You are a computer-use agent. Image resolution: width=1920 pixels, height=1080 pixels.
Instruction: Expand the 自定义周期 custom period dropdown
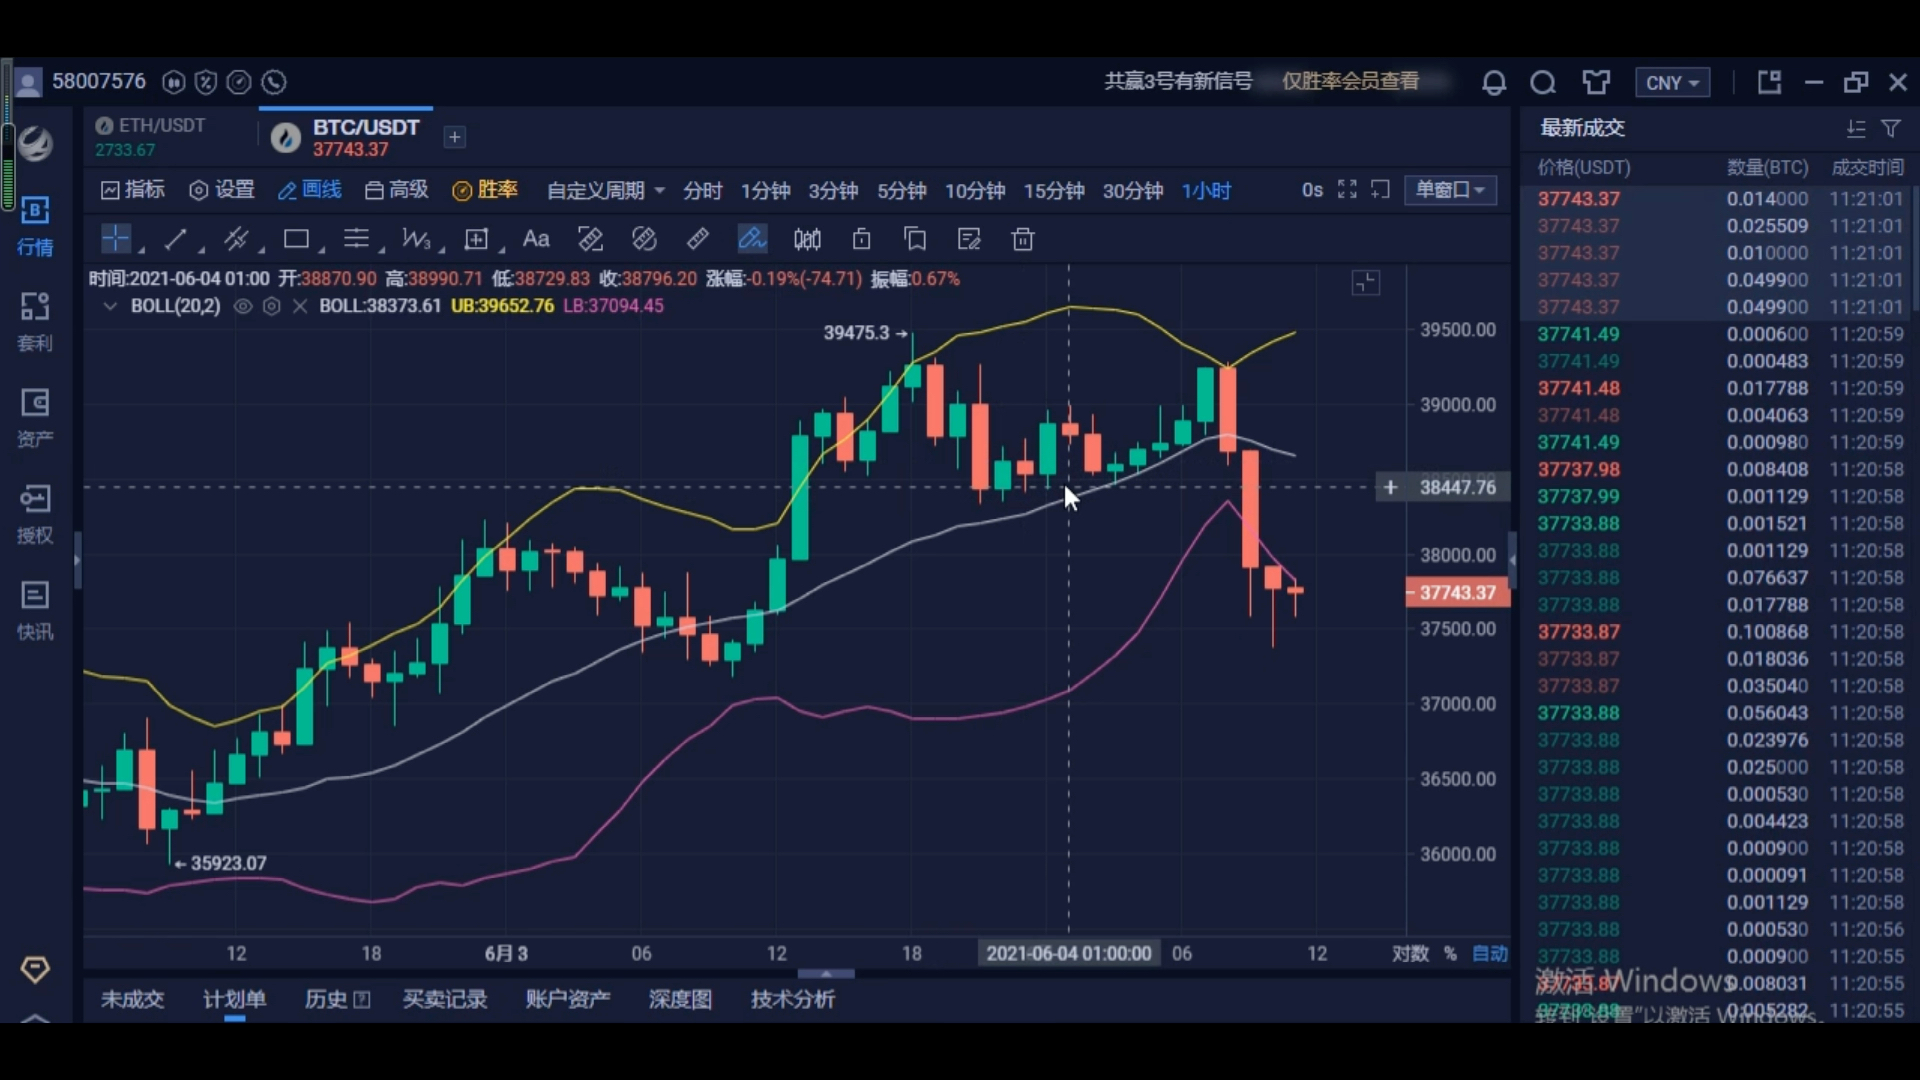tap(606, 190)
